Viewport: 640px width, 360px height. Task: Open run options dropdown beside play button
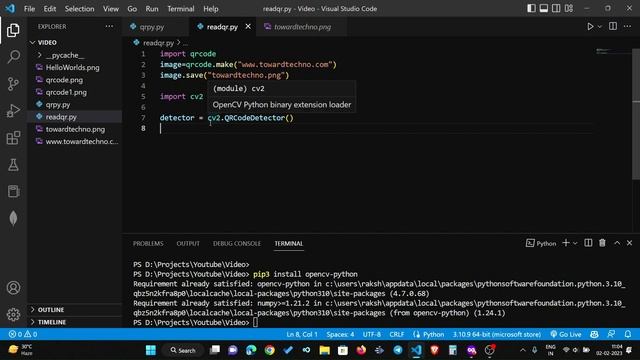(x=600, y=27)
